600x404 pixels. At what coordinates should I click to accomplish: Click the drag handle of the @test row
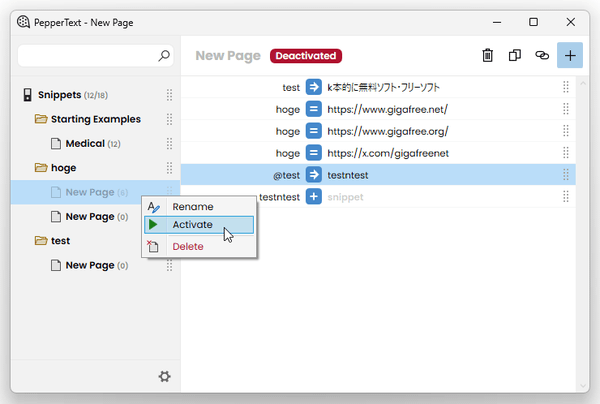point(566,175)
